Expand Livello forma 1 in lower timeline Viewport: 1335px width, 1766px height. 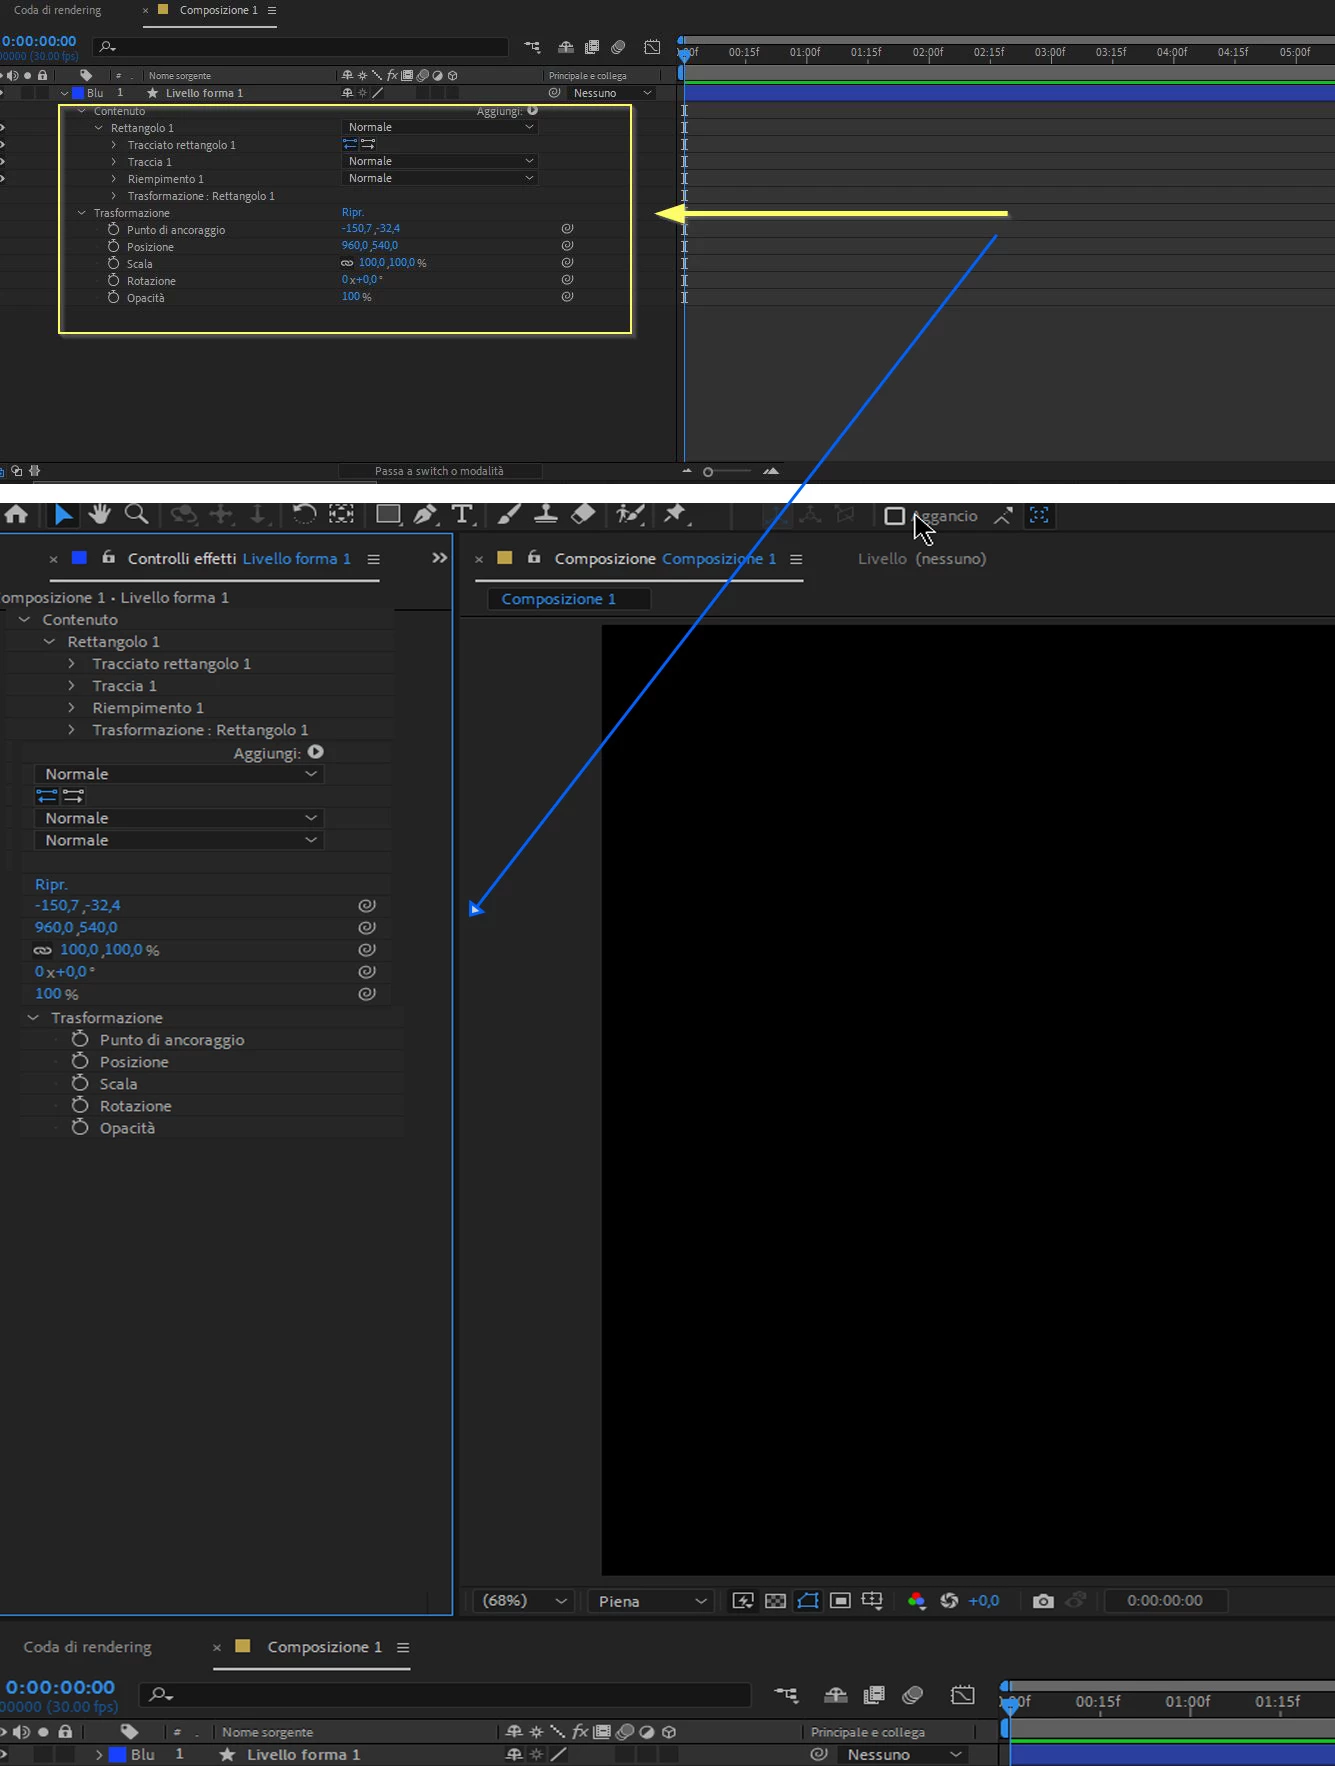click(99, 1754)
